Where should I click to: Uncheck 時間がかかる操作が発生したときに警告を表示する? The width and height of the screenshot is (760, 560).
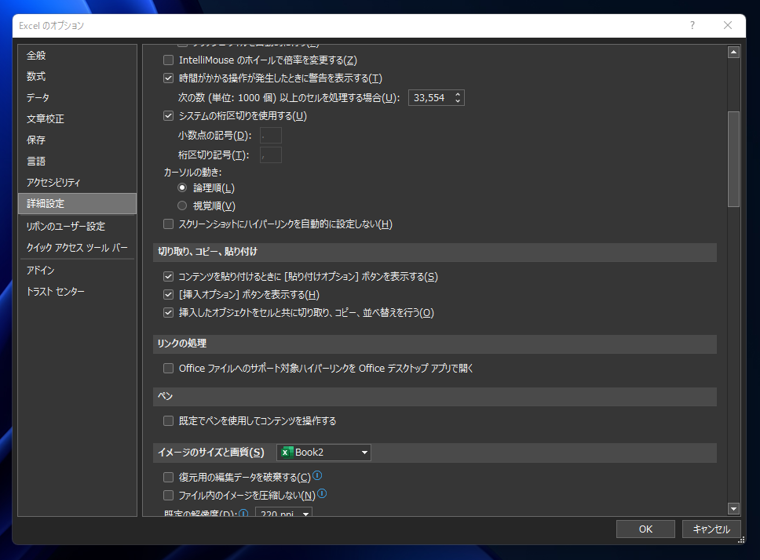click(168, 78)
